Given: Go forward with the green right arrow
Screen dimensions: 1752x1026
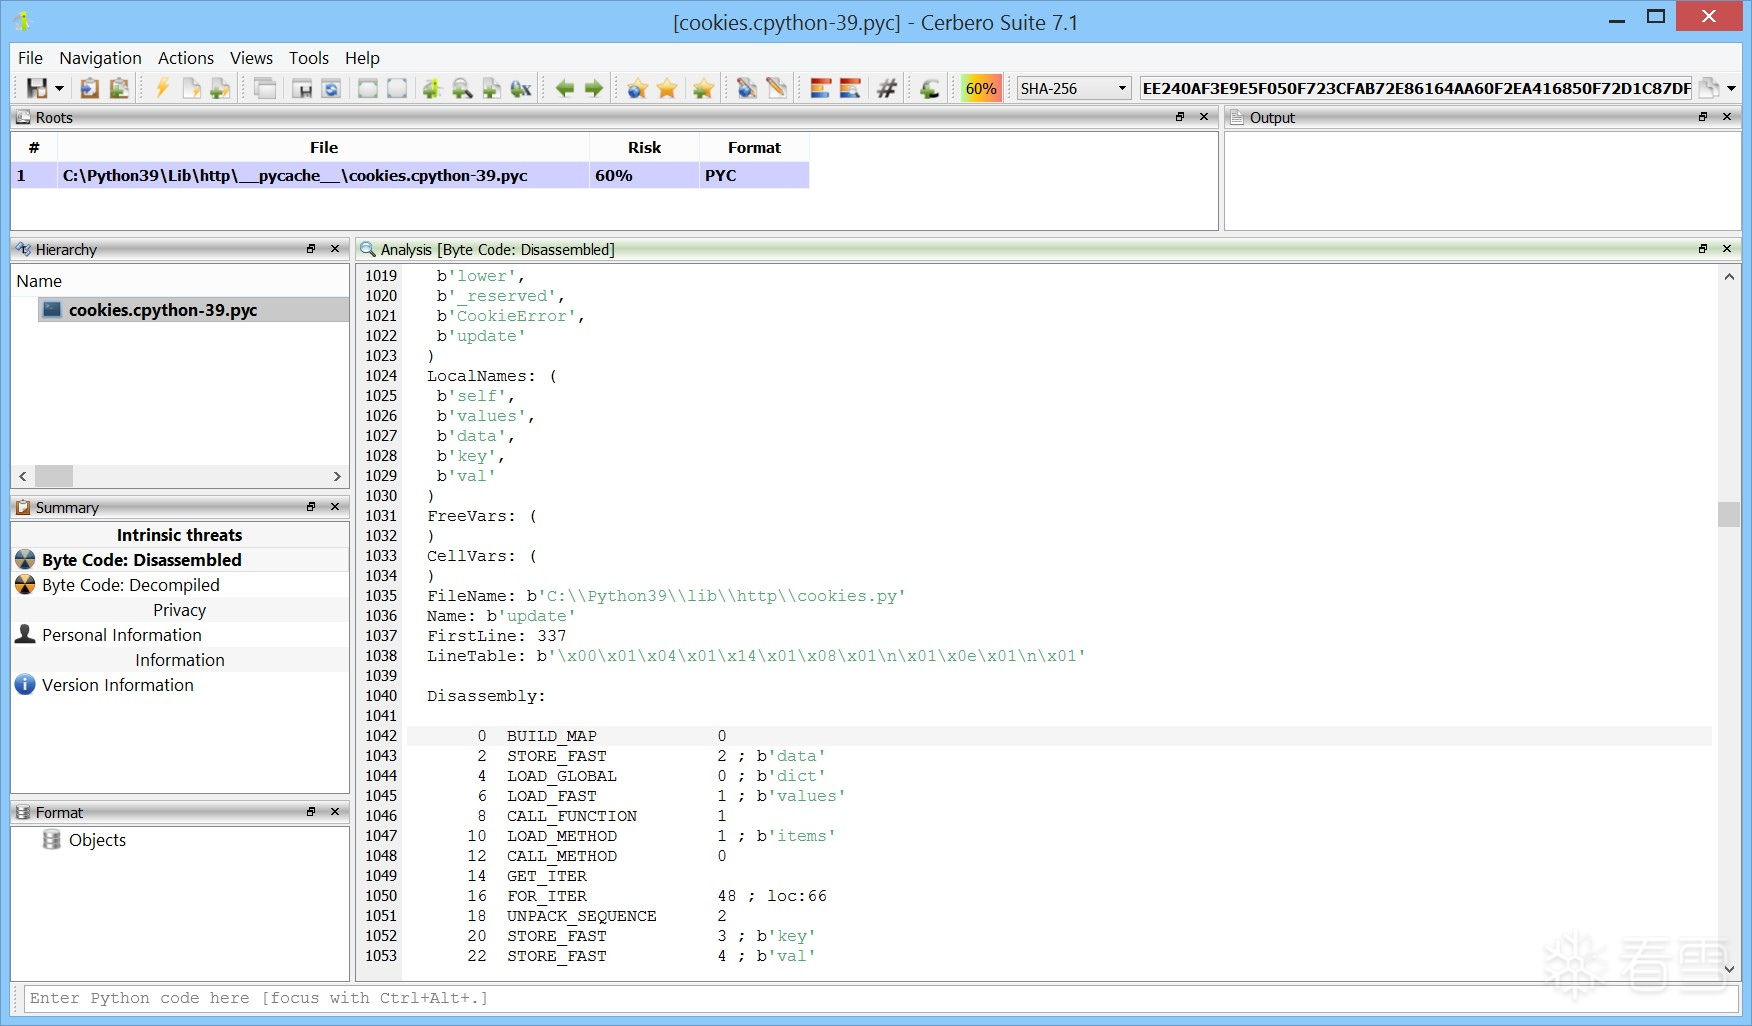Looking at the screenshot, I should (594, 88).
